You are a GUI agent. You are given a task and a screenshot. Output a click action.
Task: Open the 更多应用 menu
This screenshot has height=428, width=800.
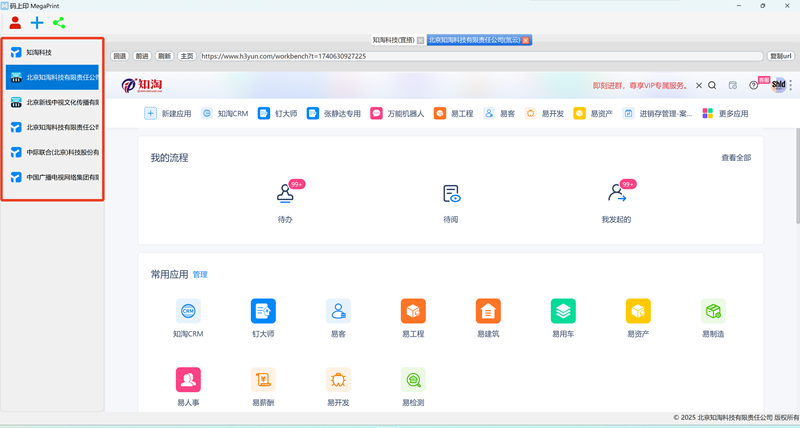tap(726, 113)
